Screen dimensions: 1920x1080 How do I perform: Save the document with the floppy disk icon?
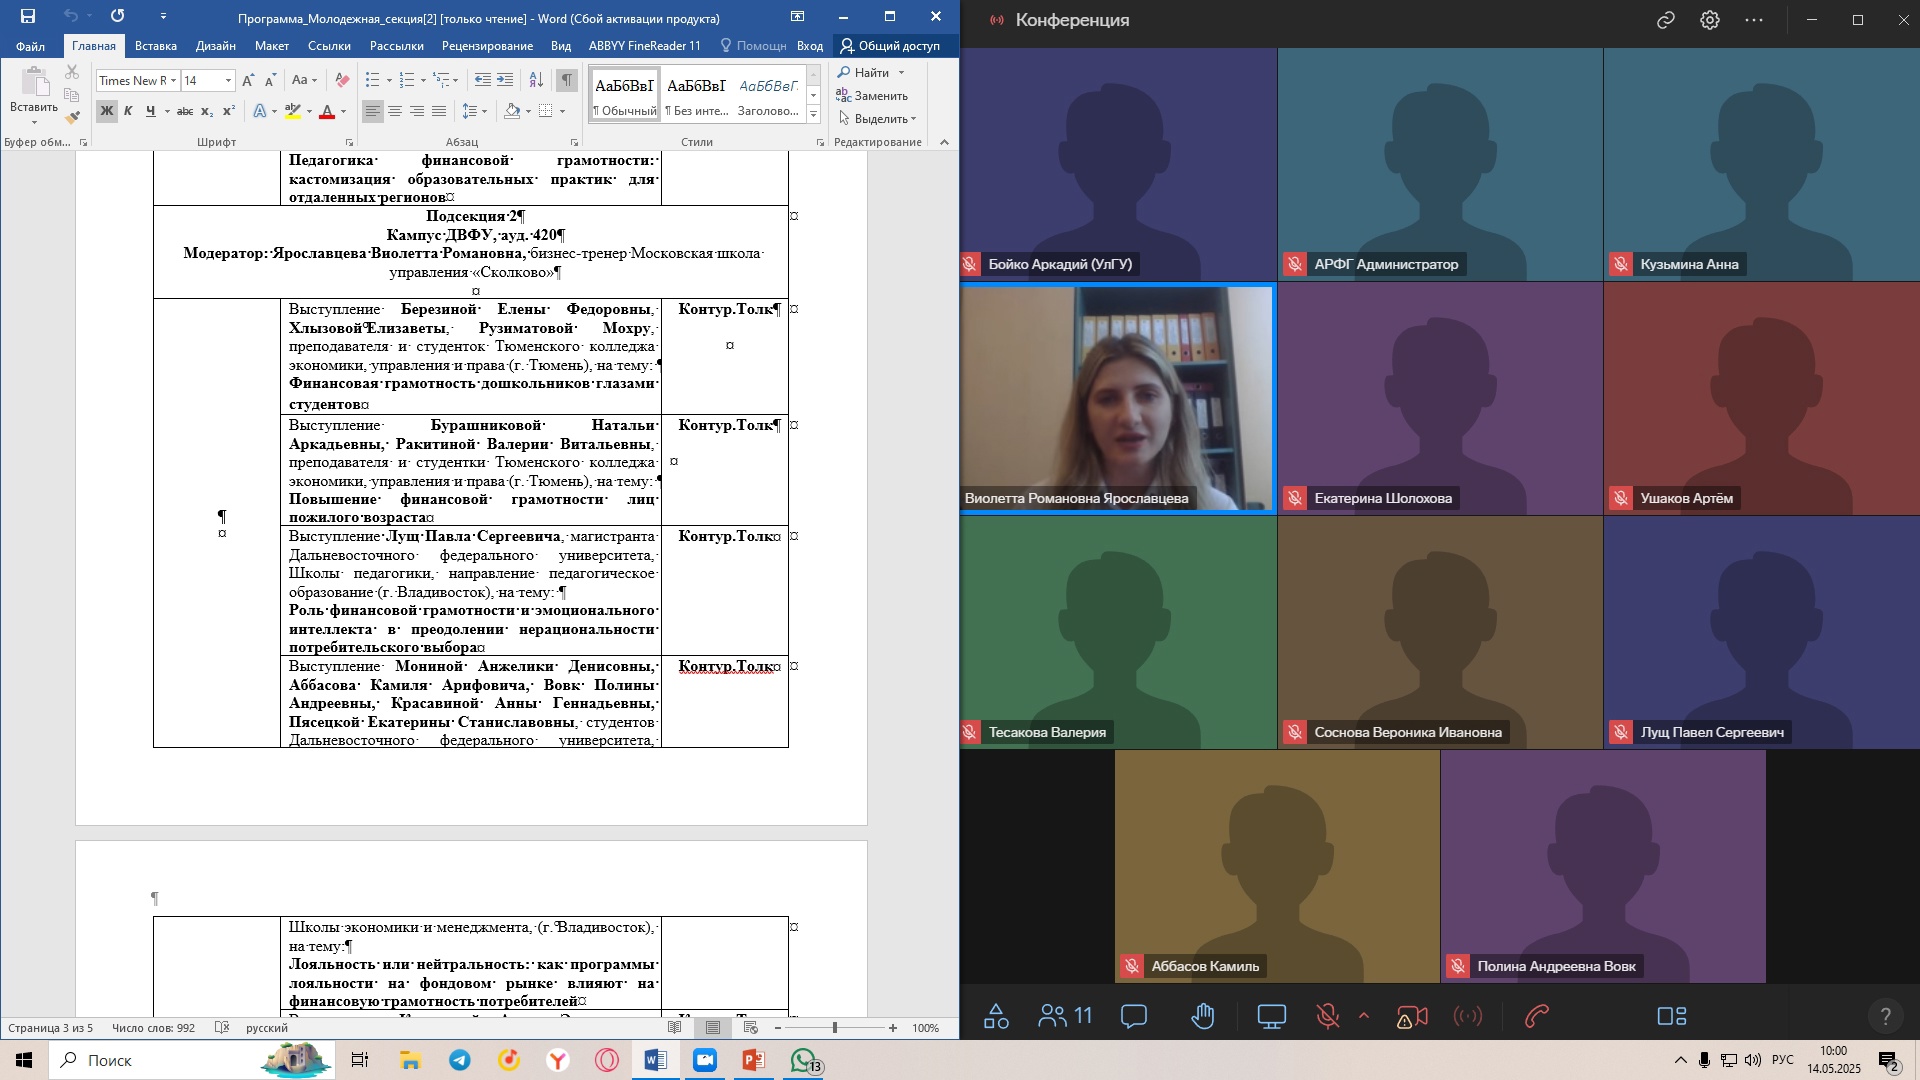pos(28,16)
